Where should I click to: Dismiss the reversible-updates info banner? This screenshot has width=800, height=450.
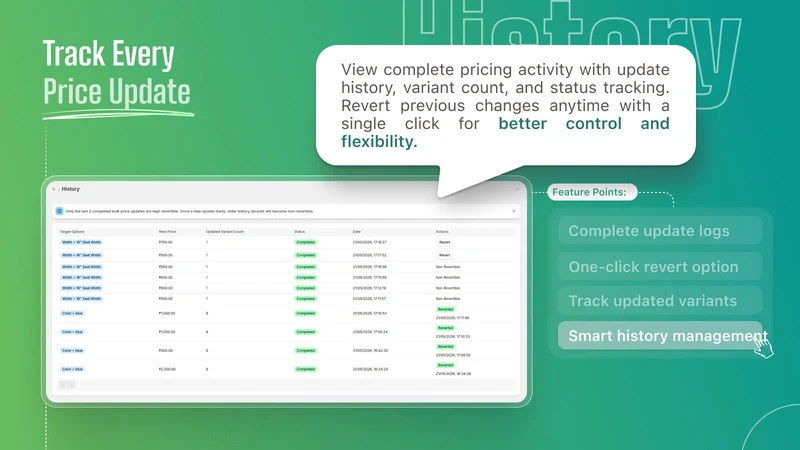[x=513, y=211]
